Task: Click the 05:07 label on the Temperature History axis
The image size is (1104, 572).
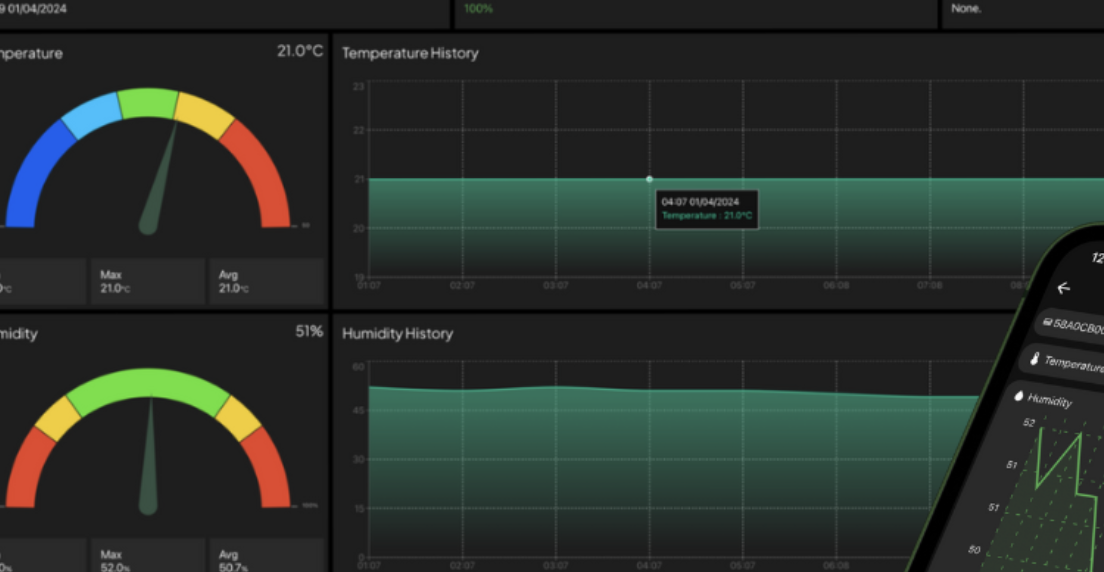Action: [742, 285]
